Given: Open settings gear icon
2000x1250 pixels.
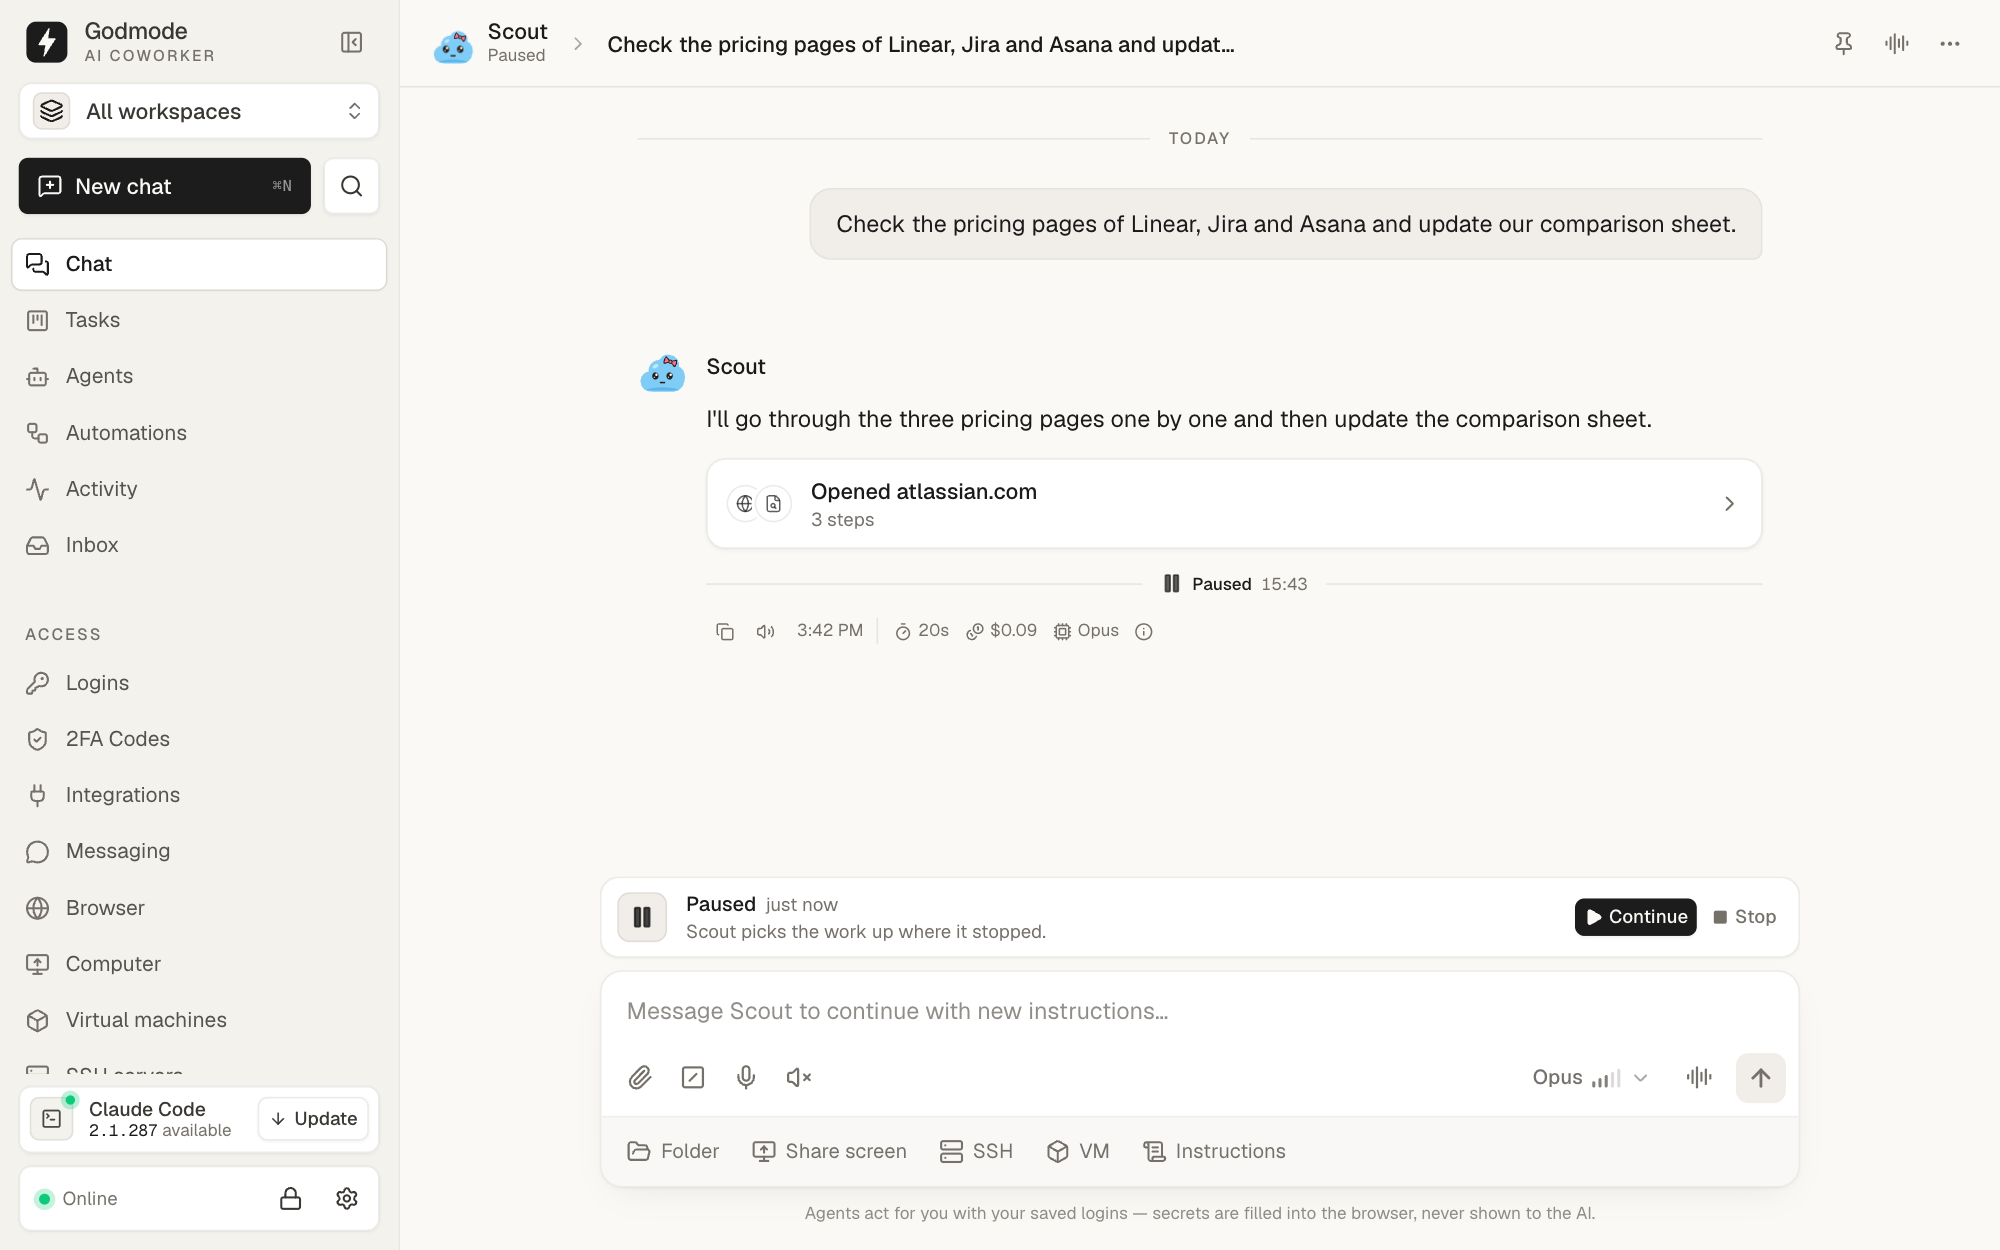Looking at the screenshot, I should point(347,1198).
